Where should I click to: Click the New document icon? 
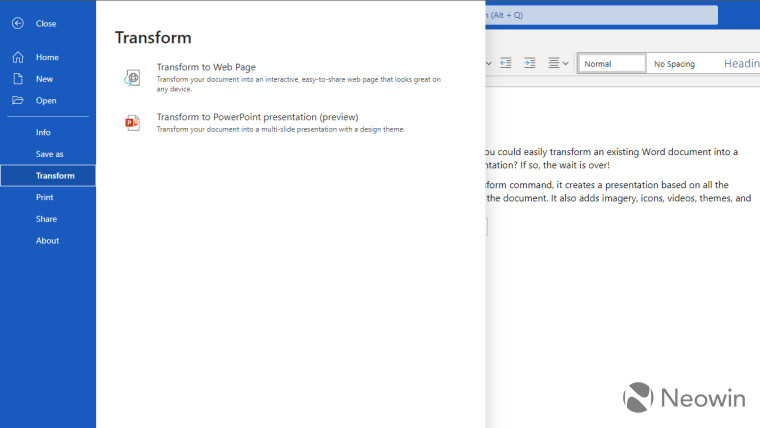[x=18, y=79]
